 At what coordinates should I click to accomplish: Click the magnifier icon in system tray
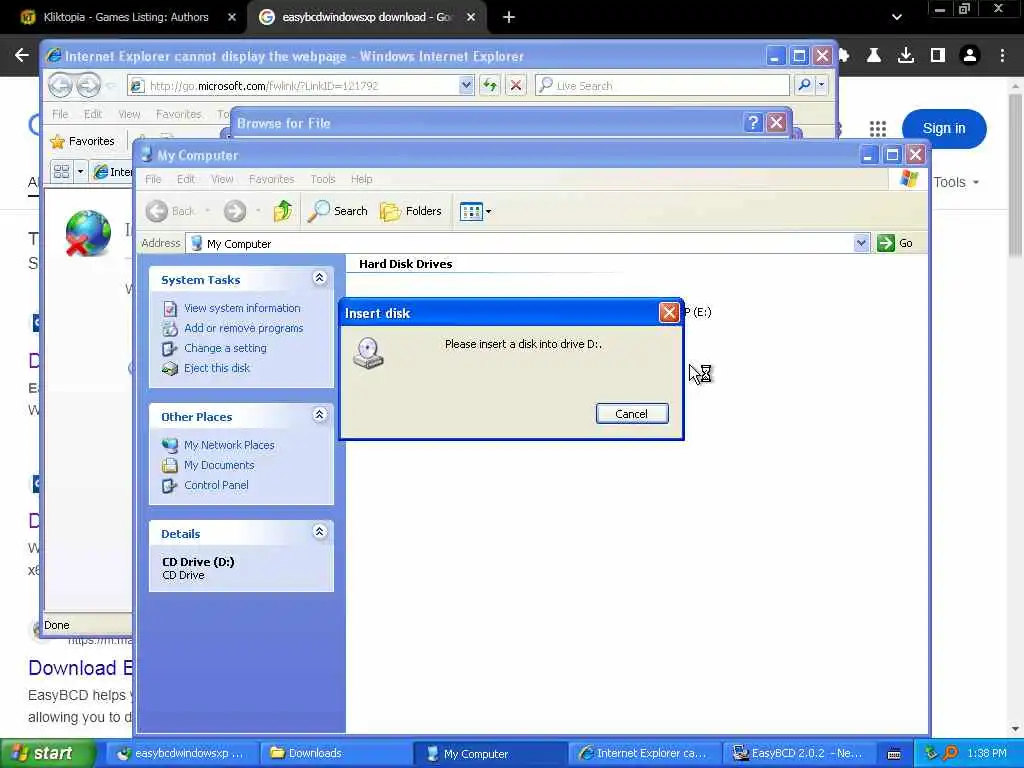point(950,753)
